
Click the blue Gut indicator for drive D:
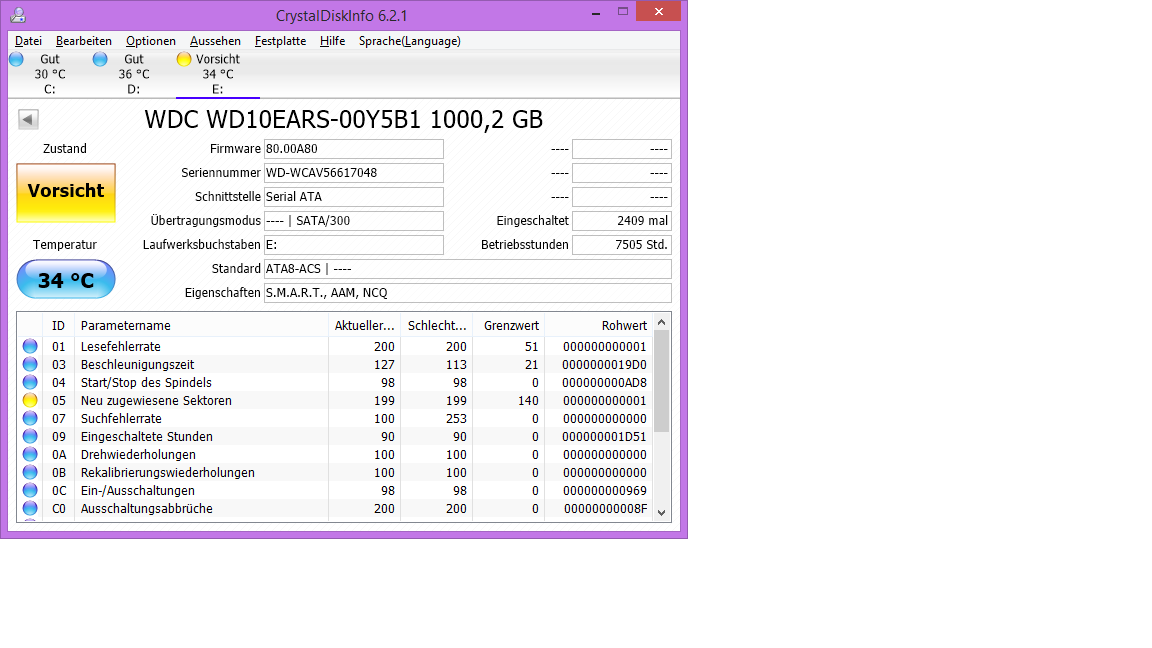pyautogui.click(x=100, y=60)
